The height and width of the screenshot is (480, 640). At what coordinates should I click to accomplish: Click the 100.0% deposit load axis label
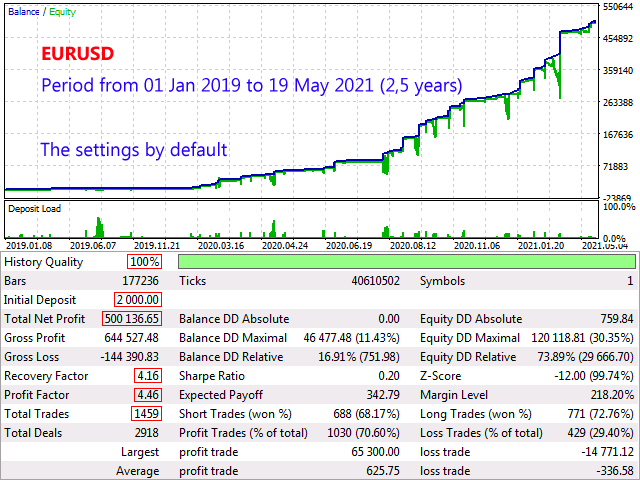click(619, 207)
